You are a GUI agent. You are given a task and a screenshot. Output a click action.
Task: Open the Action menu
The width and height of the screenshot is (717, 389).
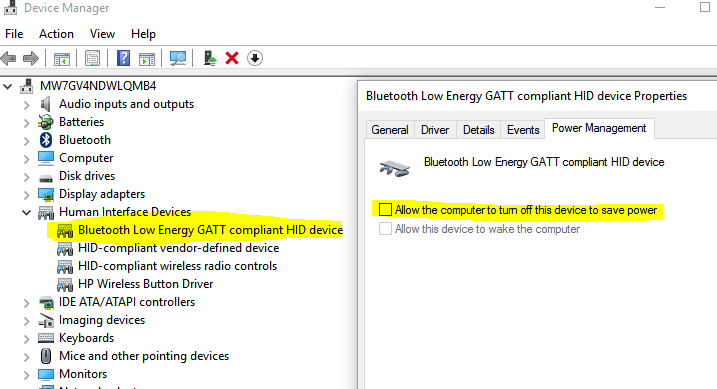(x=56, y=34)
